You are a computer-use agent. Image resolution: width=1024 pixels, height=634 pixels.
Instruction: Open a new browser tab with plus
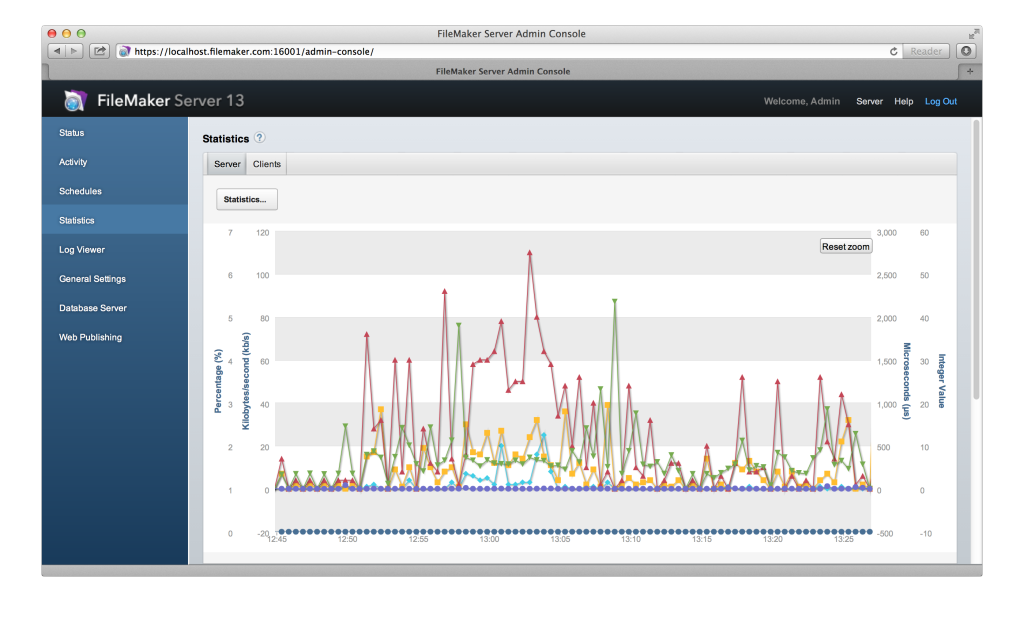coord(968,72)
